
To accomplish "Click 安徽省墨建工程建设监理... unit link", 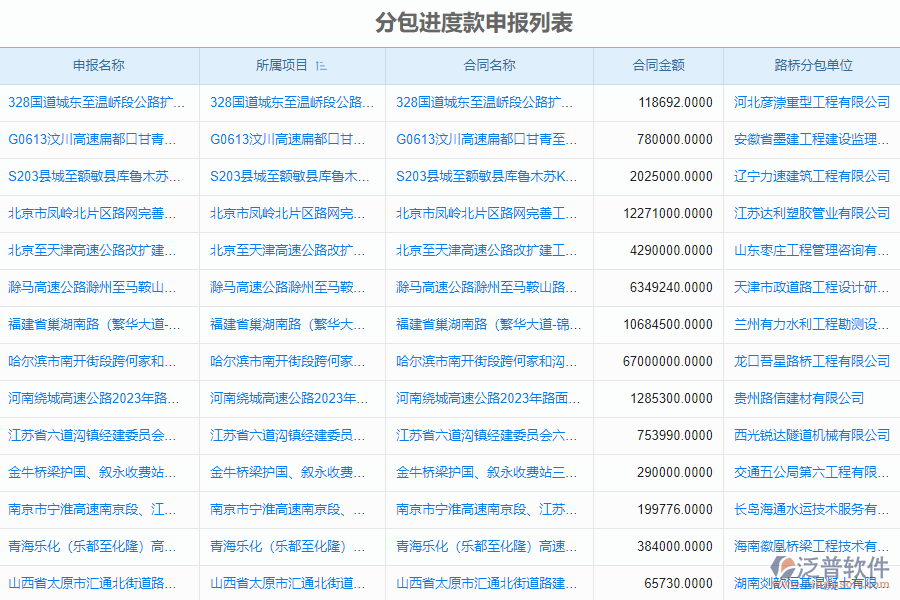I will [811, 139].
